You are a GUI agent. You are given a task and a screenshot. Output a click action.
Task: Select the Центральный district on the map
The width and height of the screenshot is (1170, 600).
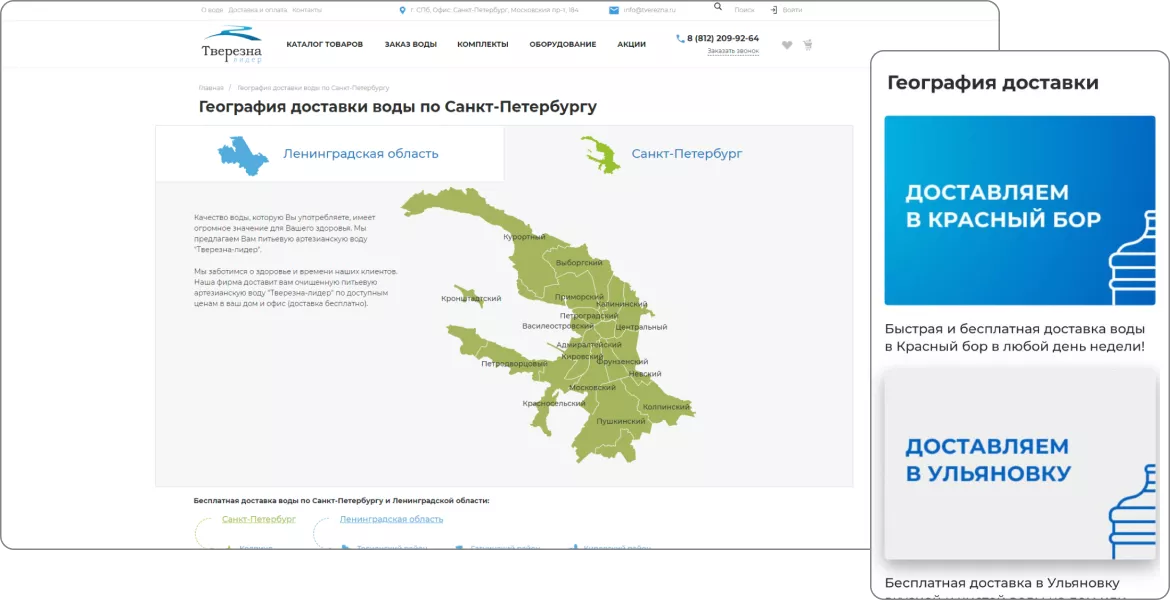[x=641, y=327]
